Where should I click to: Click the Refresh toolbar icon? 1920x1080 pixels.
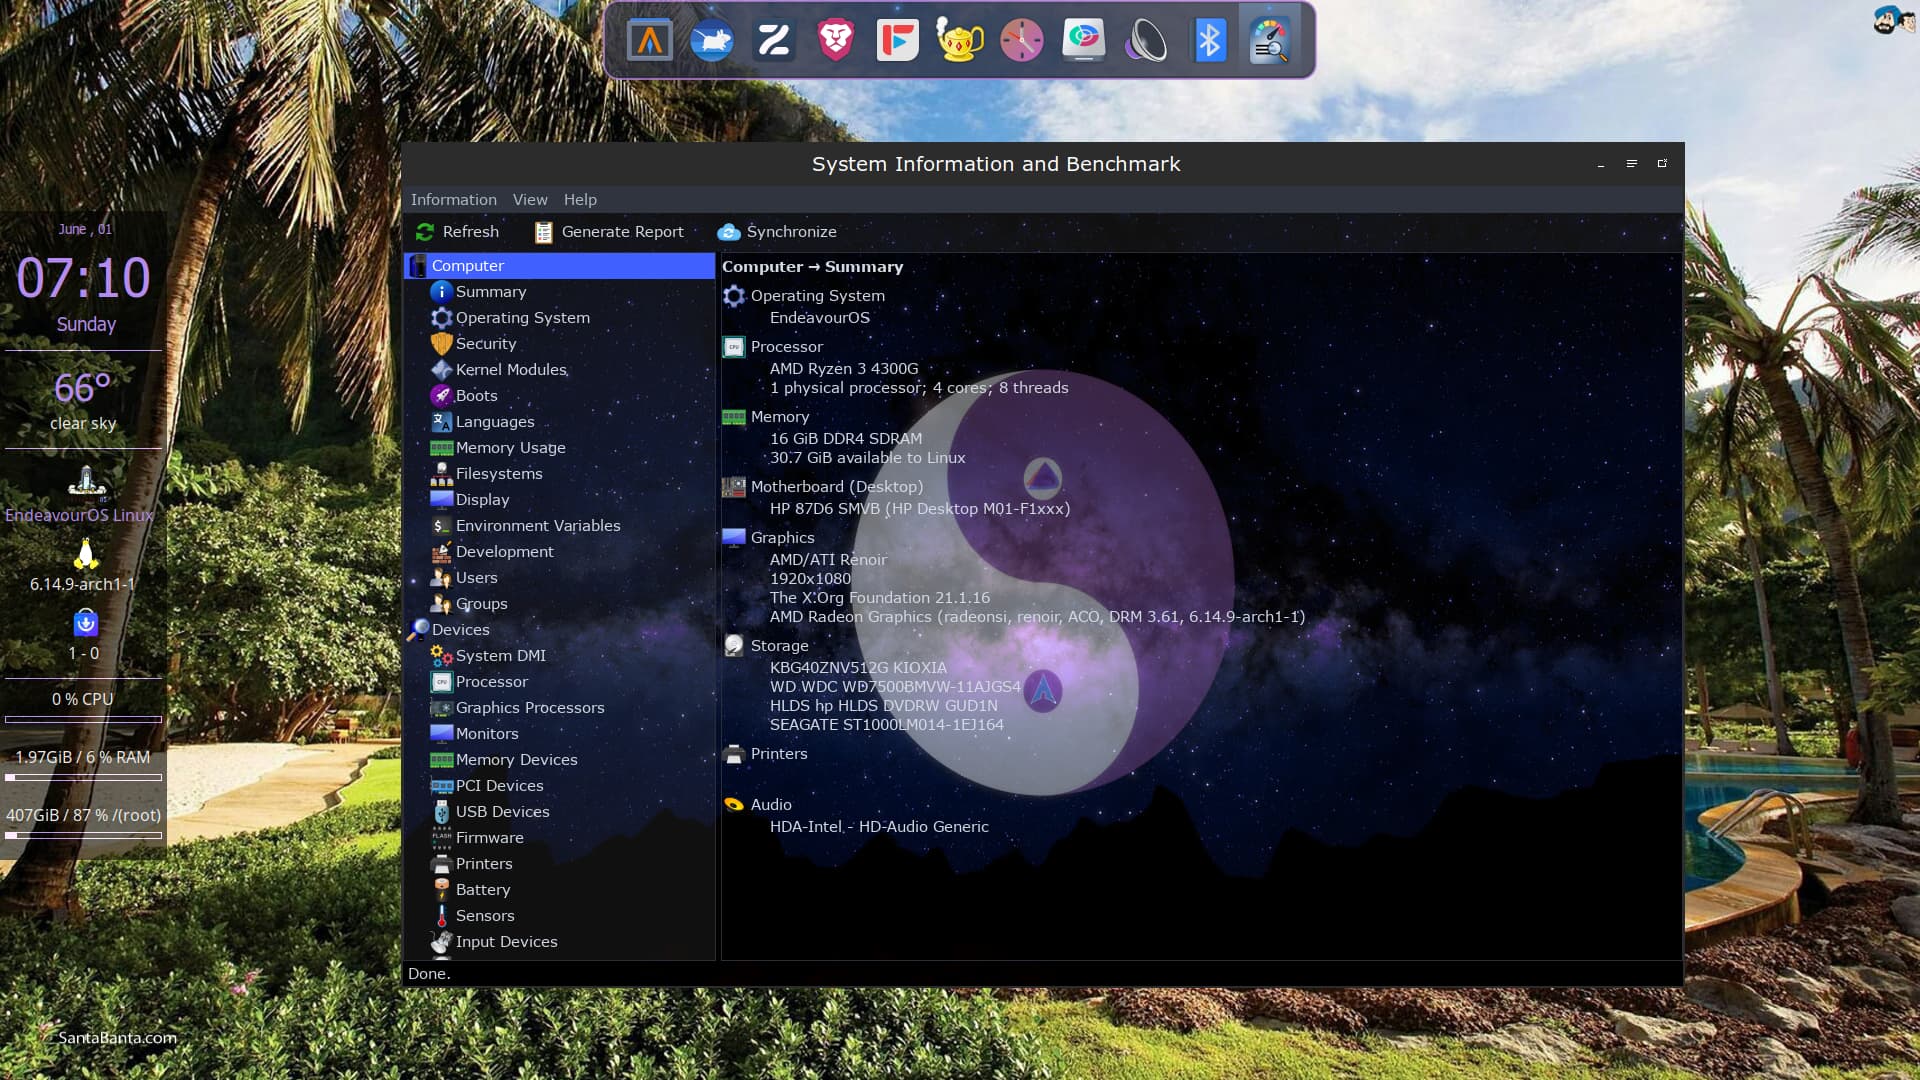425,232
